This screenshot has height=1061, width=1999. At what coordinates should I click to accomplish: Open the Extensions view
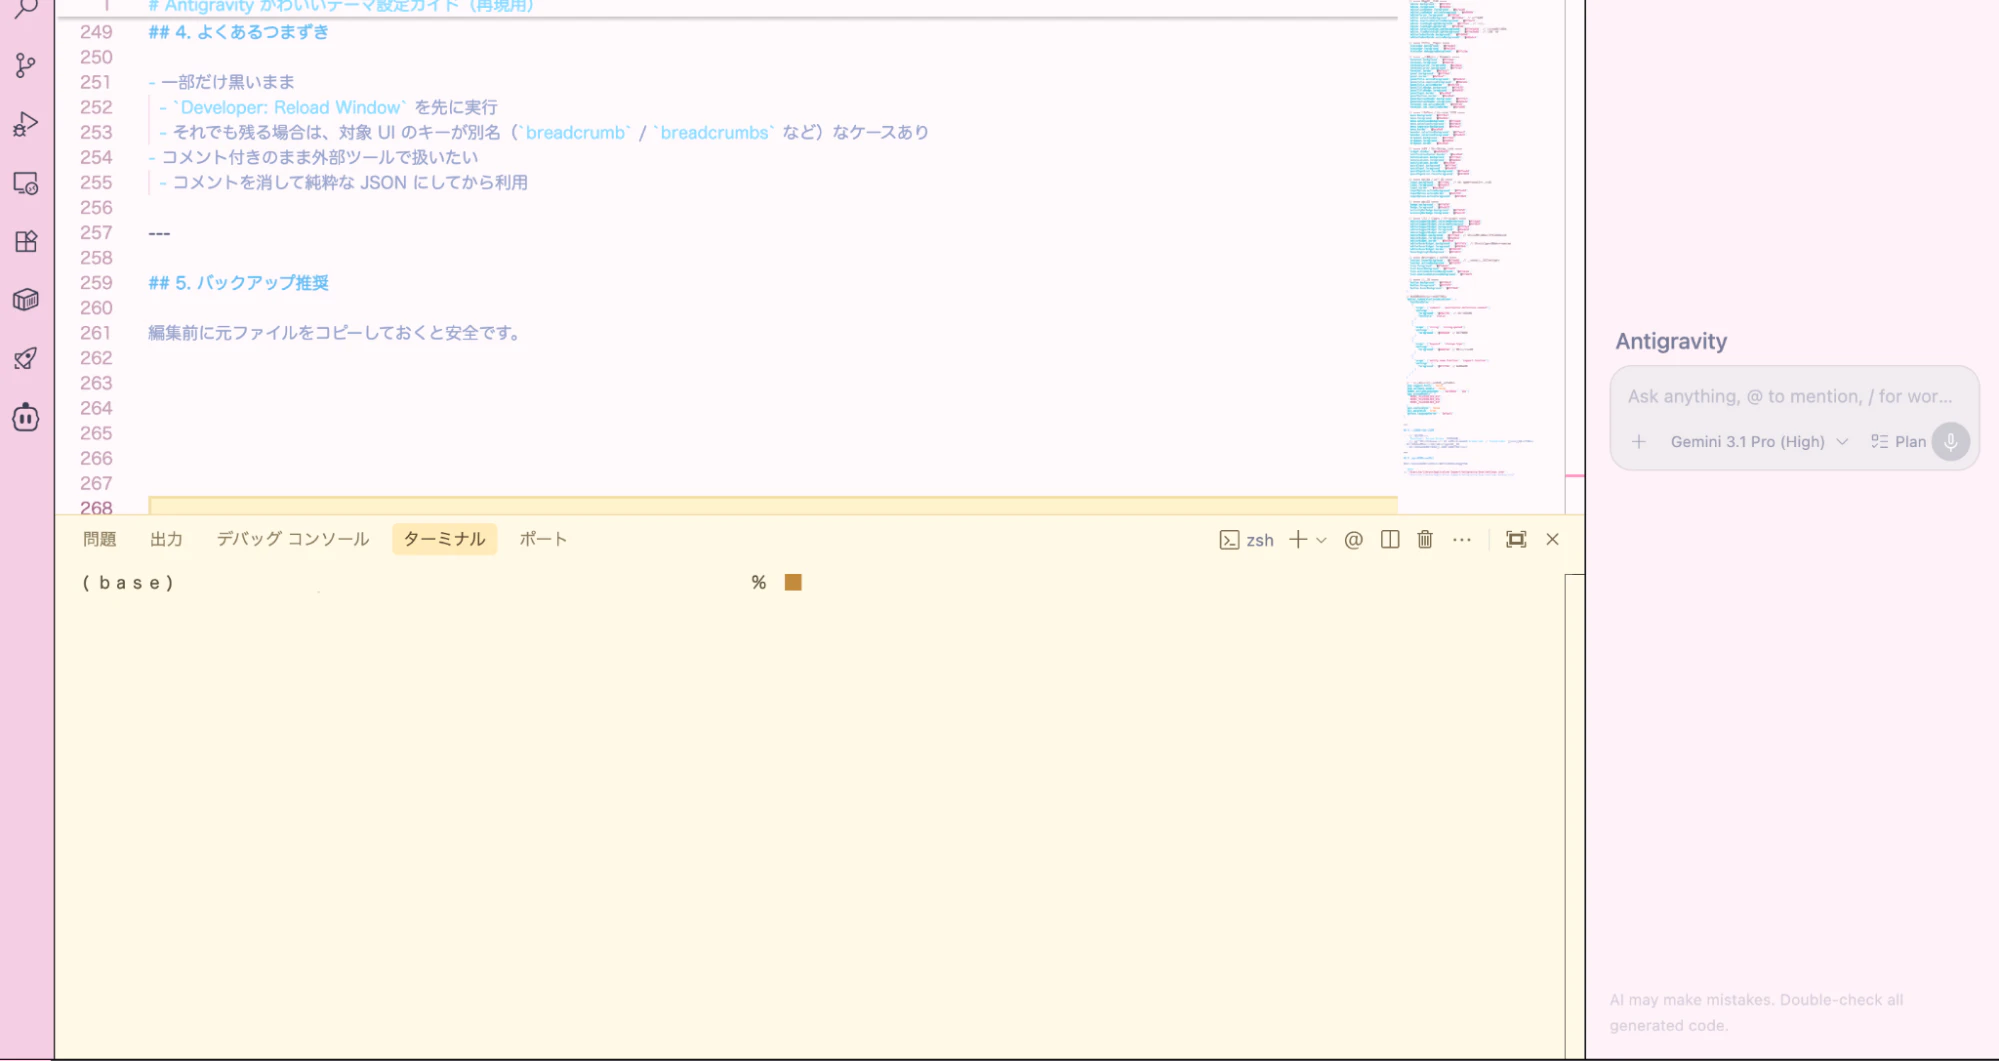click(26, 241)
